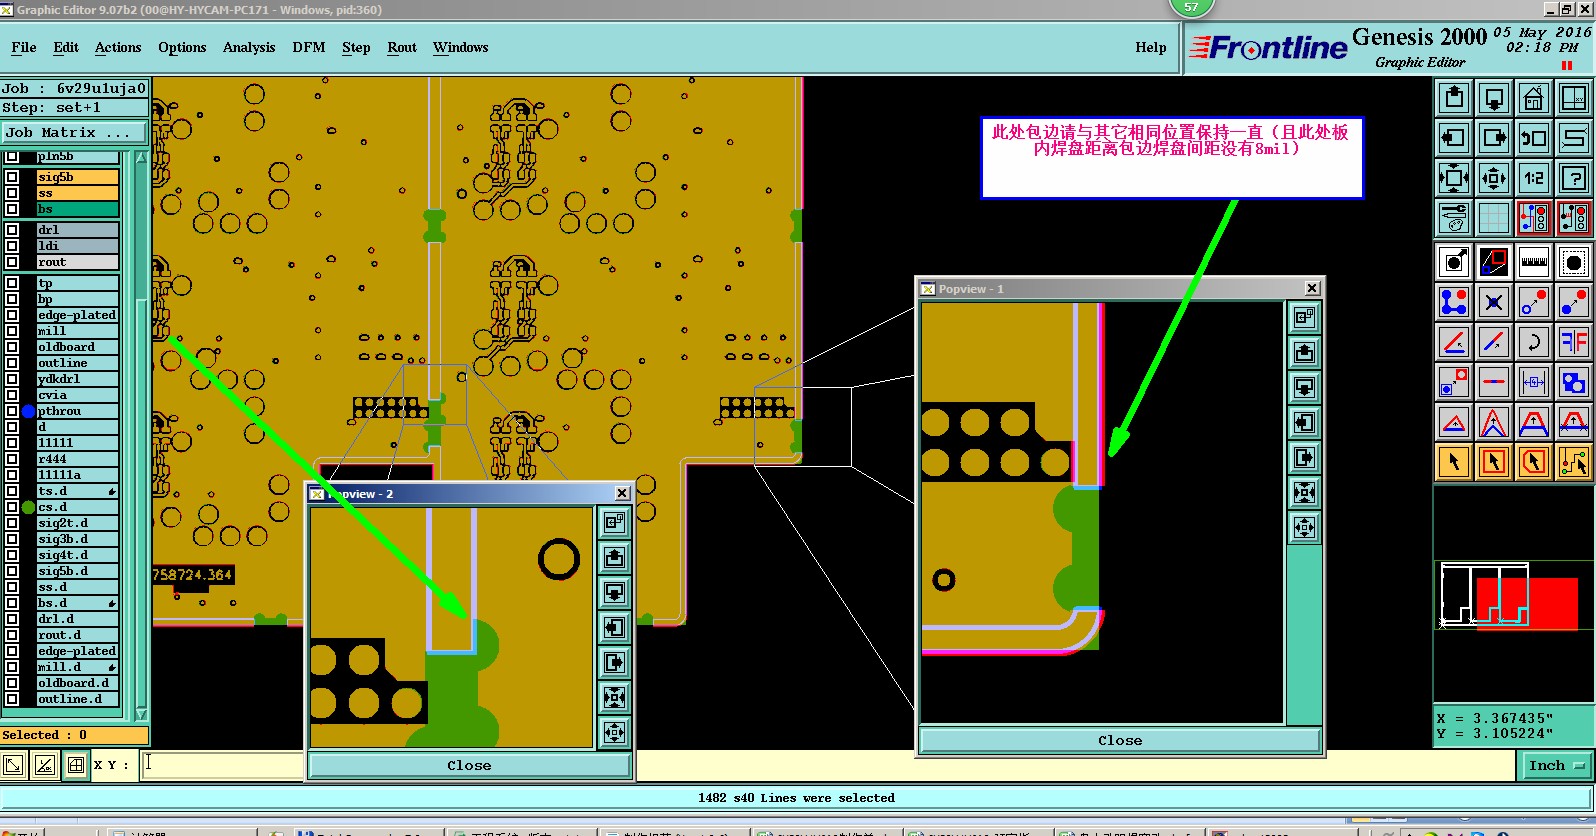Toggle the sig5b layer checkbox
This screenshot has height=836, width=1596.
pyautogui.click(x=12, y=177)
